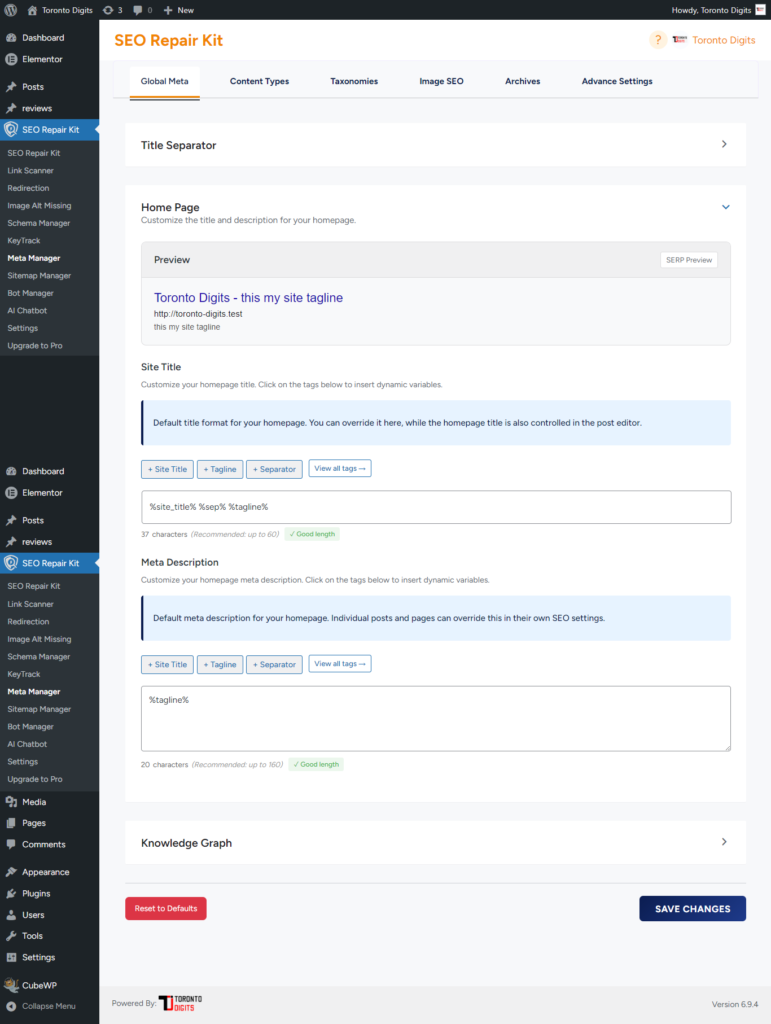Viewport: 771px width, 1024px height.
Task: Click the Toronto Digits logo in plugin header
Action: [680, 40]
